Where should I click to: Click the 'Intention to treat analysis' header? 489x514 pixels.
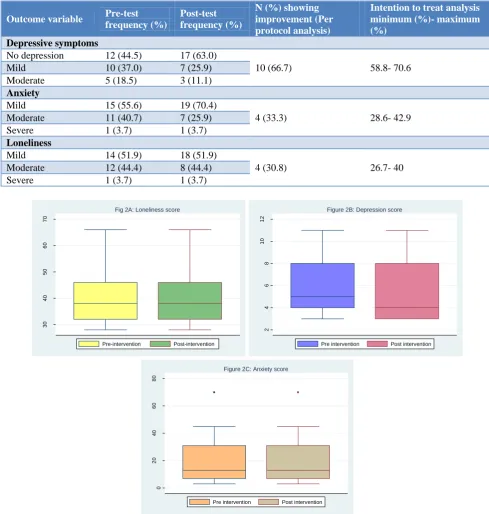pos(425,19)
